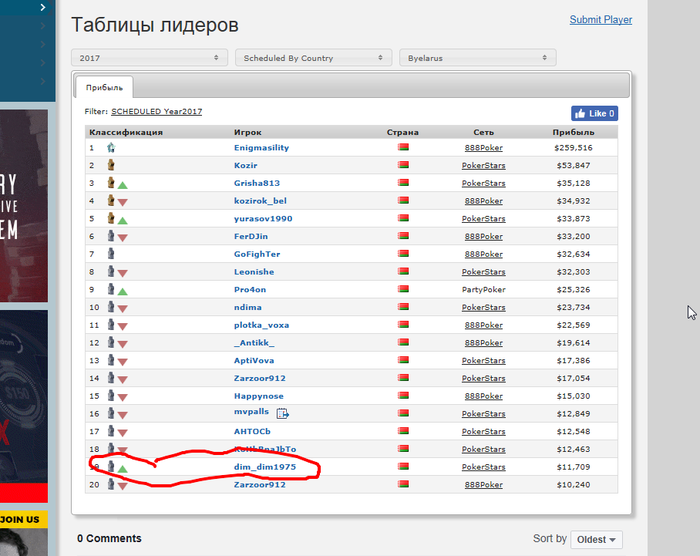Image resolution: width=700 pixels, height=556 pixels.
Task: Open the Scheduled By Country dropdown
Action: click(x=313, y=58)
